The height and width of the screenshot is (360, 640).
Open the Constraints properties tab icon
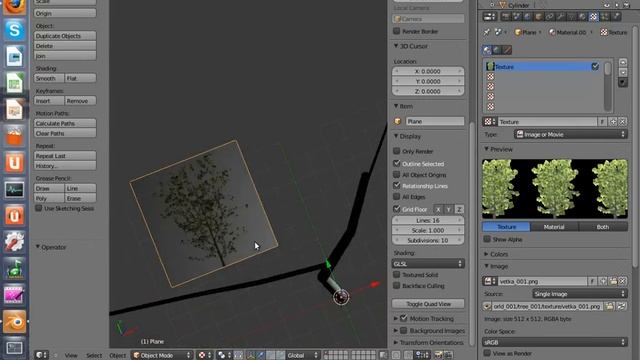(x=550, y=16)
